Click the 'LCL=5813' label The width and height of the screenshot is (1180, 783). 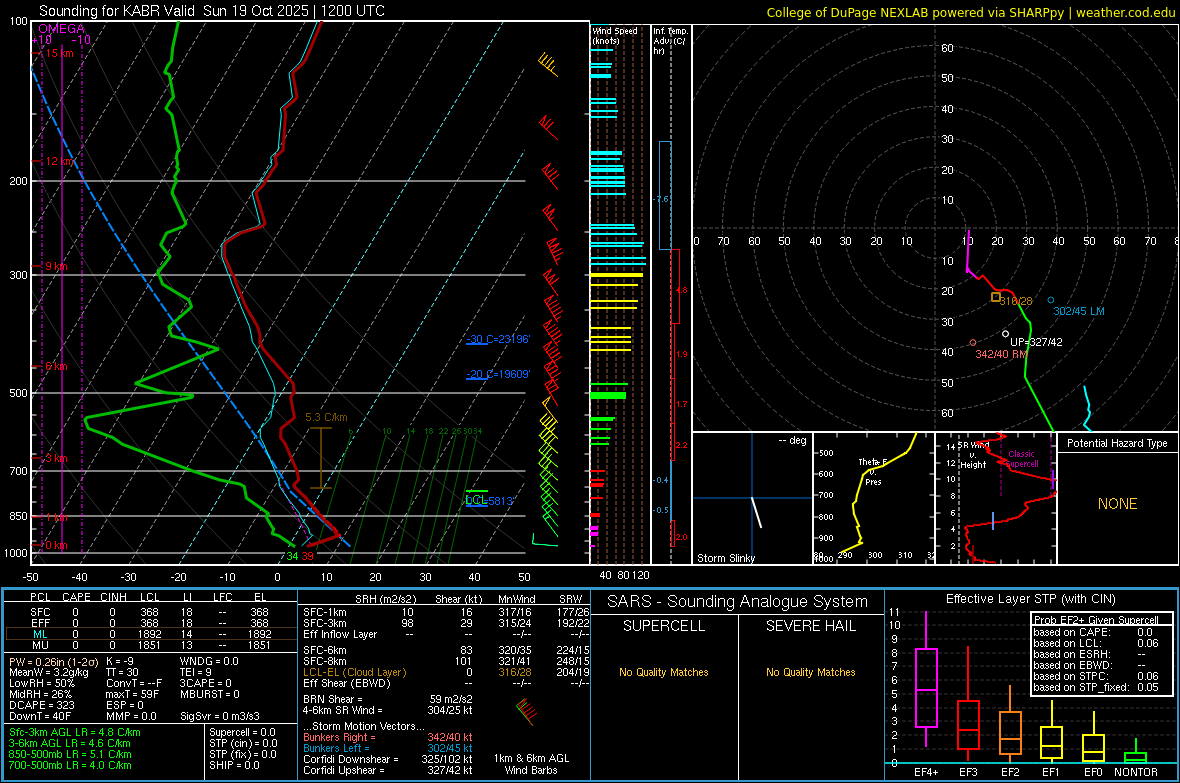(x=489, y=501)
